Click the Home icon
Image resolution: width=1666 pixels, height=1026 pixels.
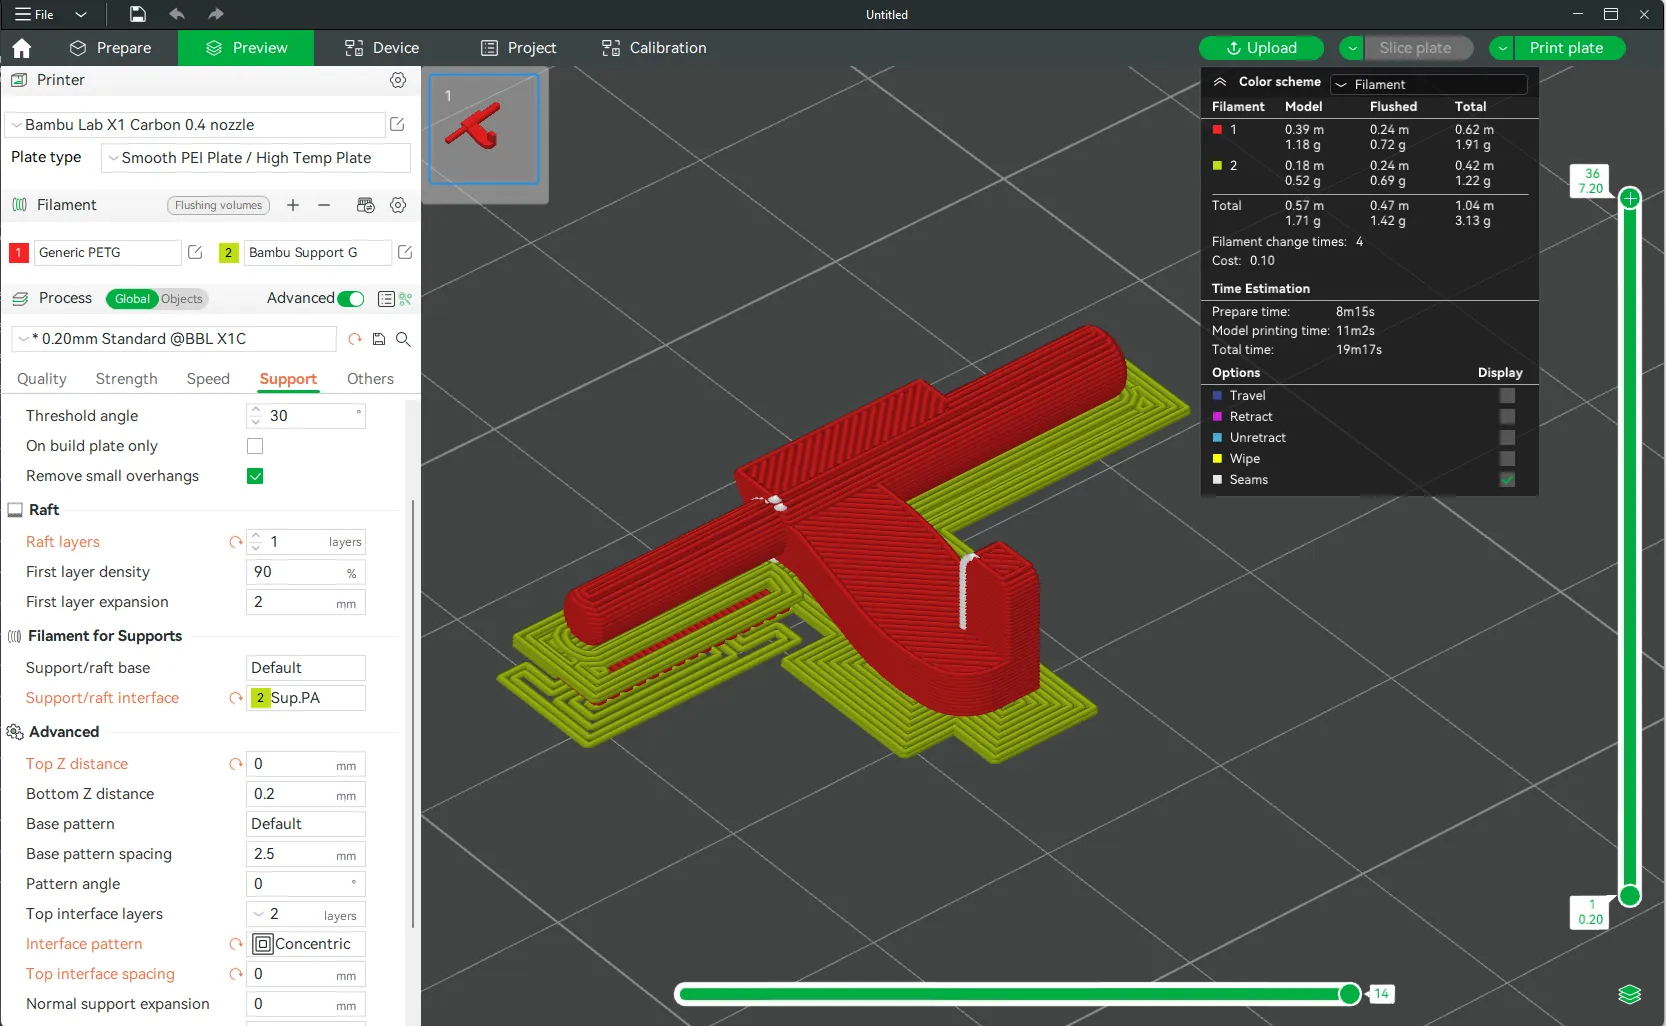22,48
